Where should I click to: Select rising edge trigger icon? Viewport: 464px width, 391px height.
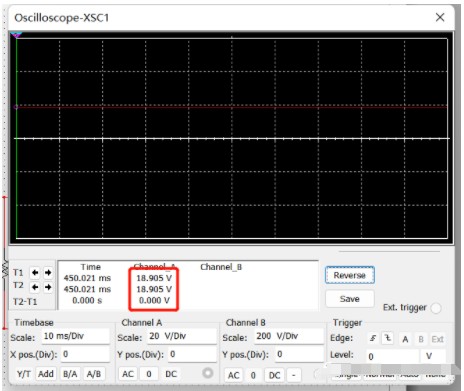373,338
